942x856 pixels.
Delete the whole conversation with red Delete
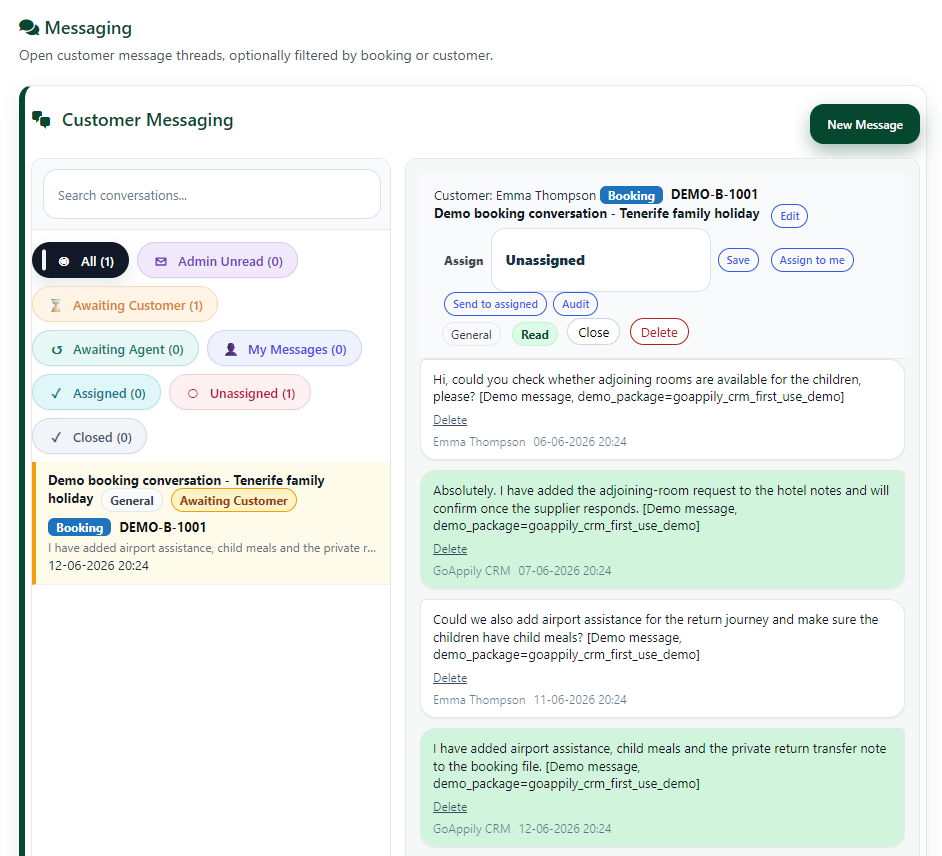tap(659, 332)
